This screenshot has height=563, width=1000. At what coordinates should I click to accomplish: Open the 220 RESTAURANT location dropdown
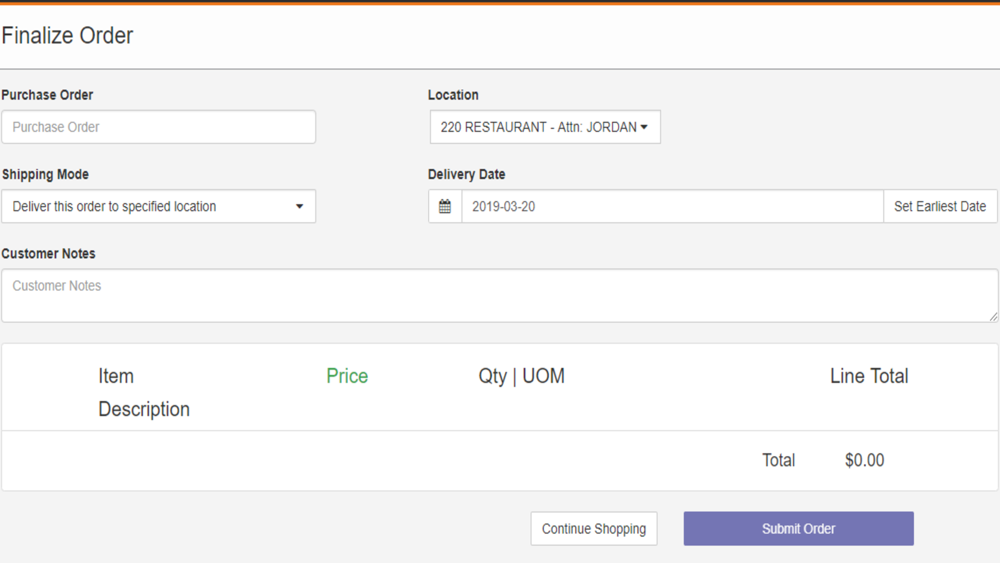pyautogui.click(x=545, y=127)
